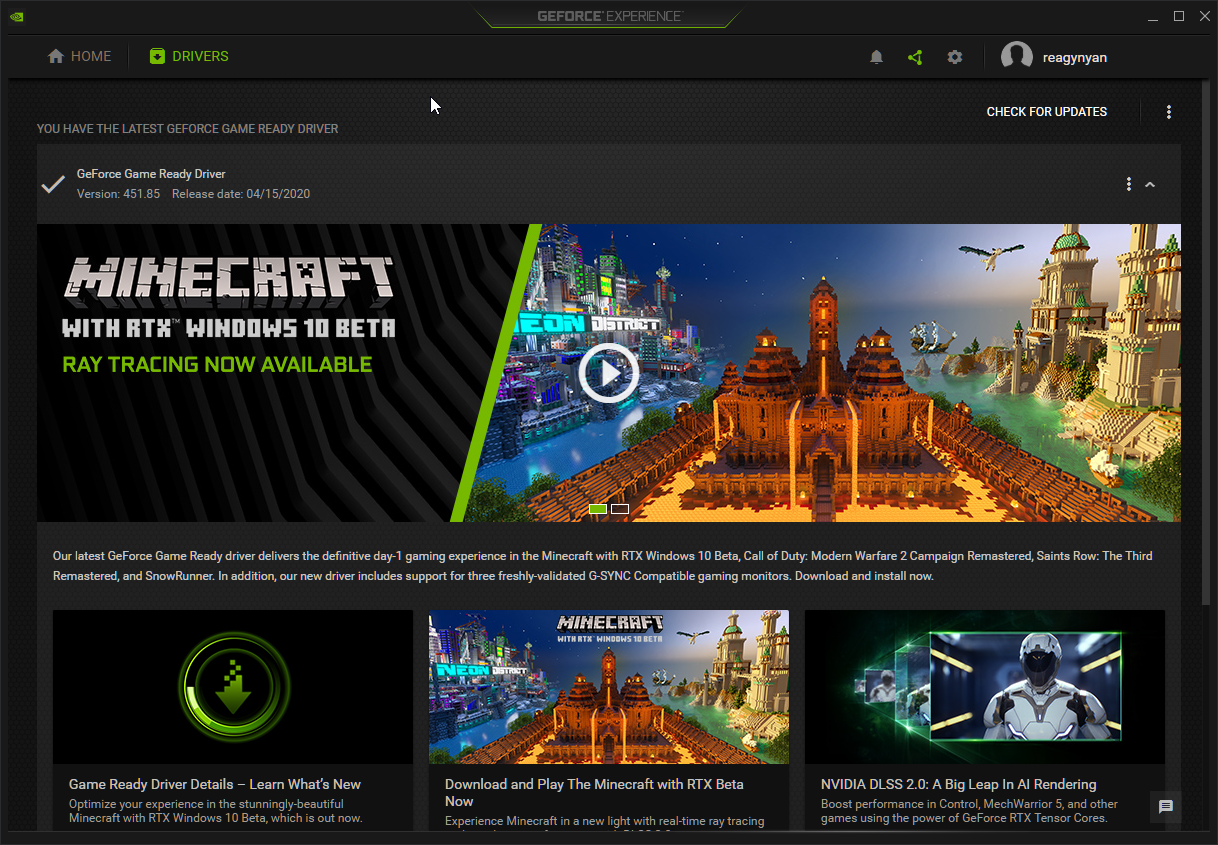The width and height of the screenshot is (1218, 845).
Task: Play the Minecraft RTX banner video
Action: click(608, 373)
